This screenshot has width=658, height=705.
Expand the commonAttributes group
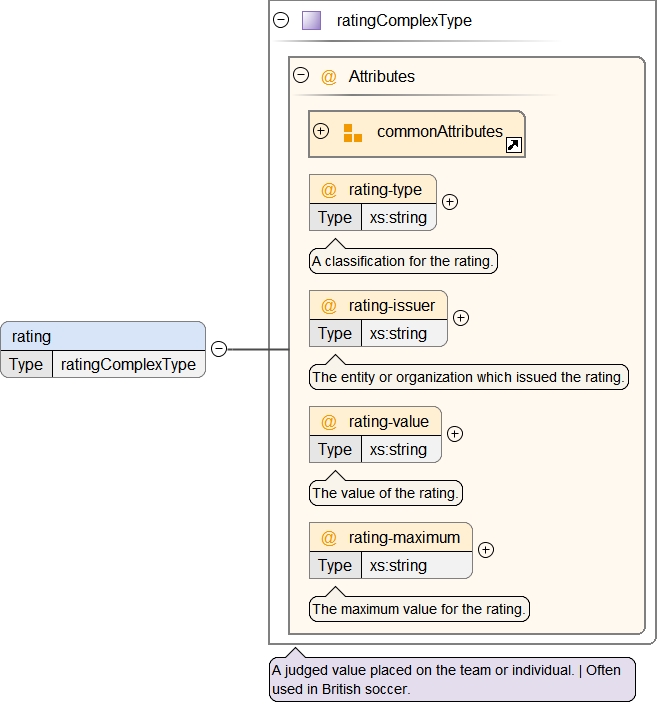tap(321, 131)
